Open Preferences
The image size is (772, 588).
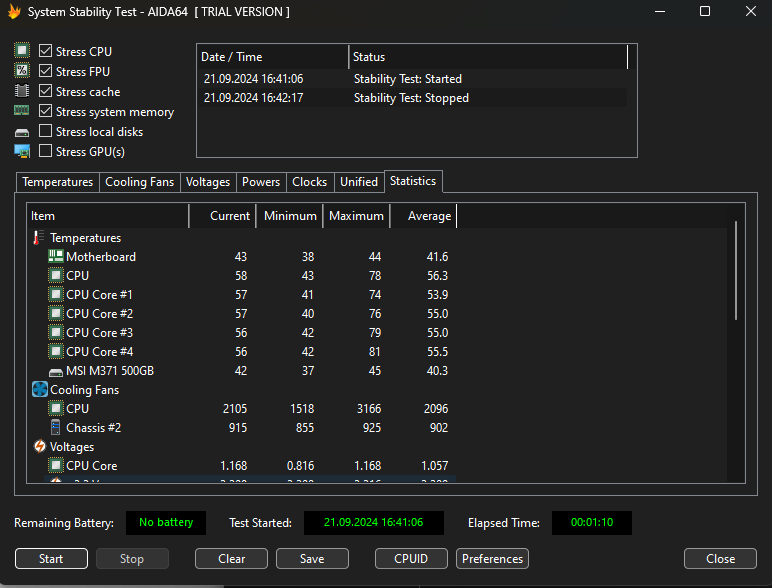click(492, 558)
